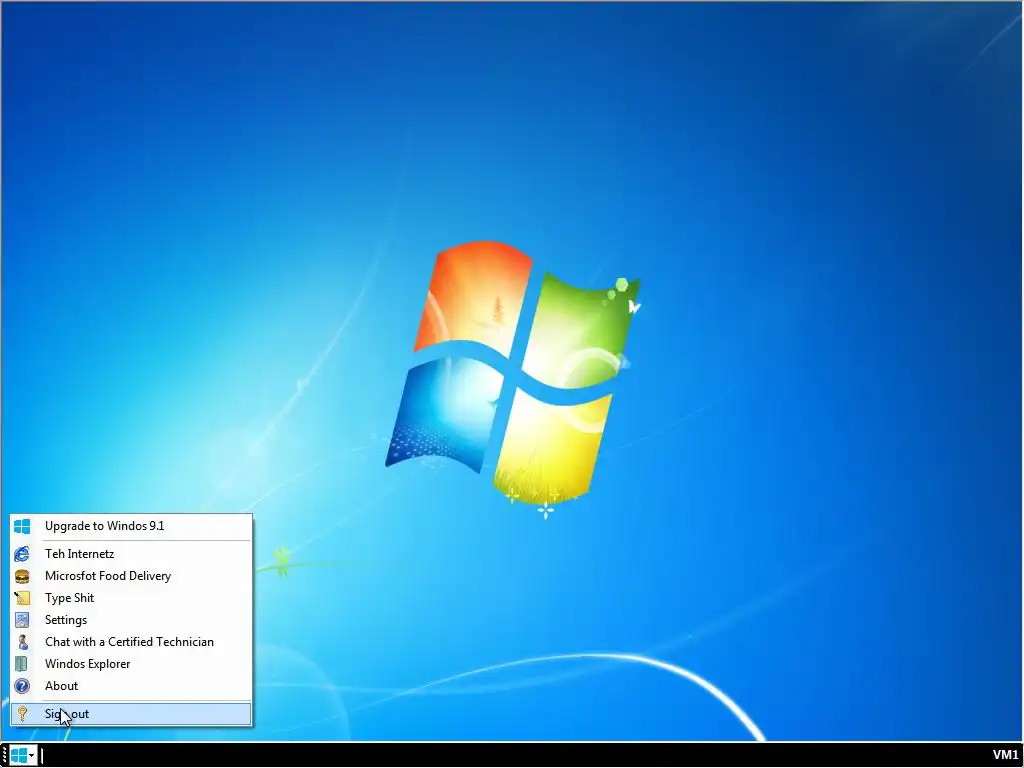
Task: Click the Windows logo icon beside Upgrade
Action: [x=22, y=526]
